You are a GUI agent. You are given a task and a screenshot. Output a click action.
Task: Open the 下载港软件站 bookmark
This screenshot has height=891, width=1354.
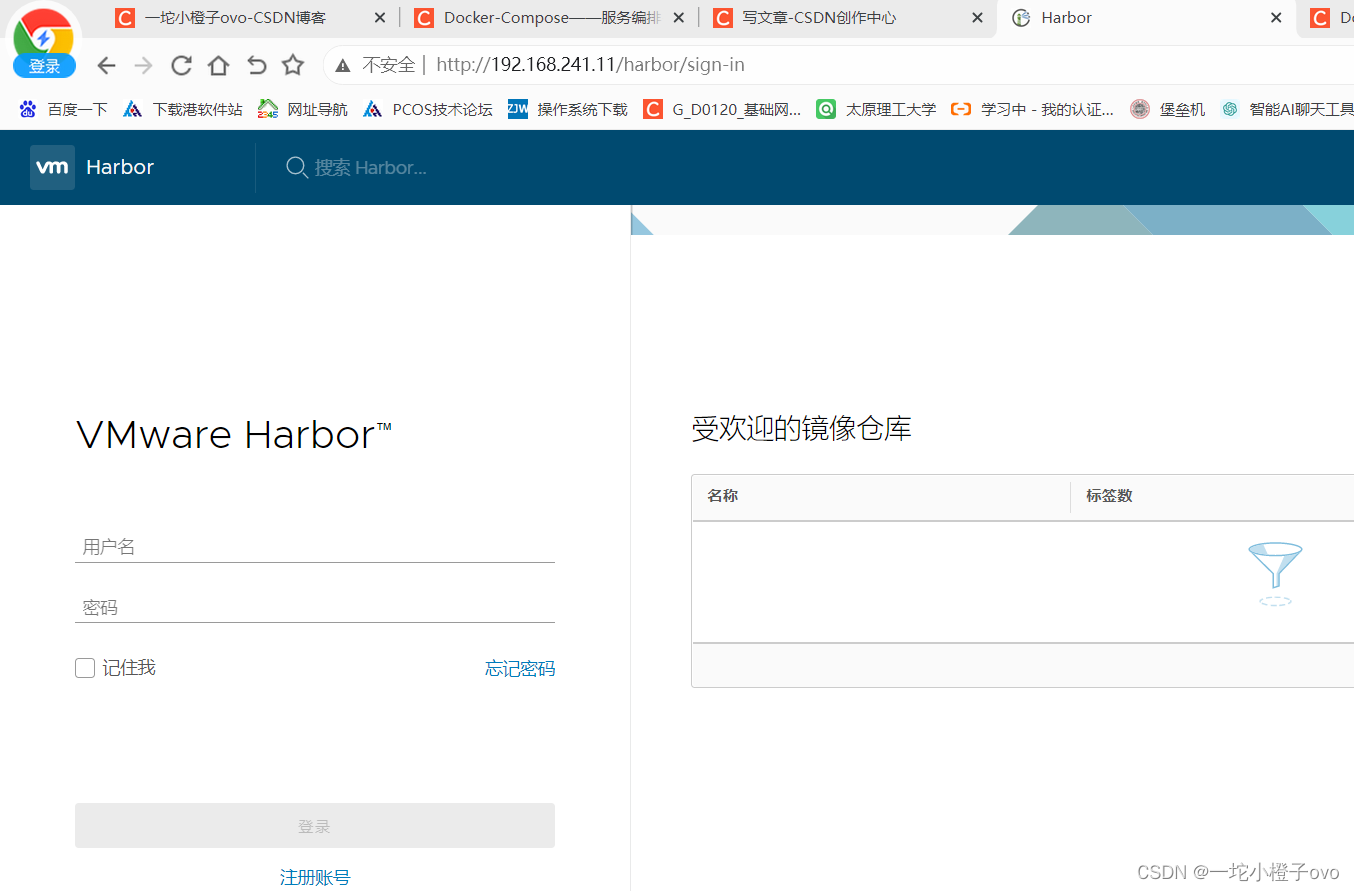[x=183, y=109]
